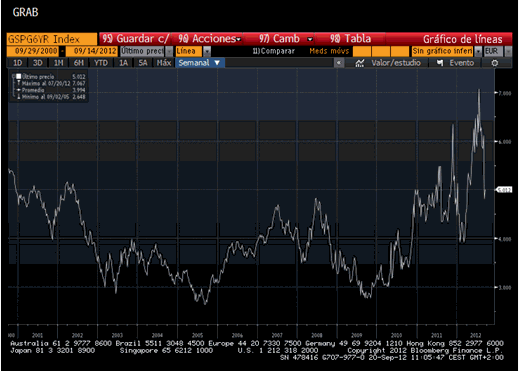519x371 pixels.
Task: Click the Mínimo al 09/02/05 legend text
Action: 46,97
